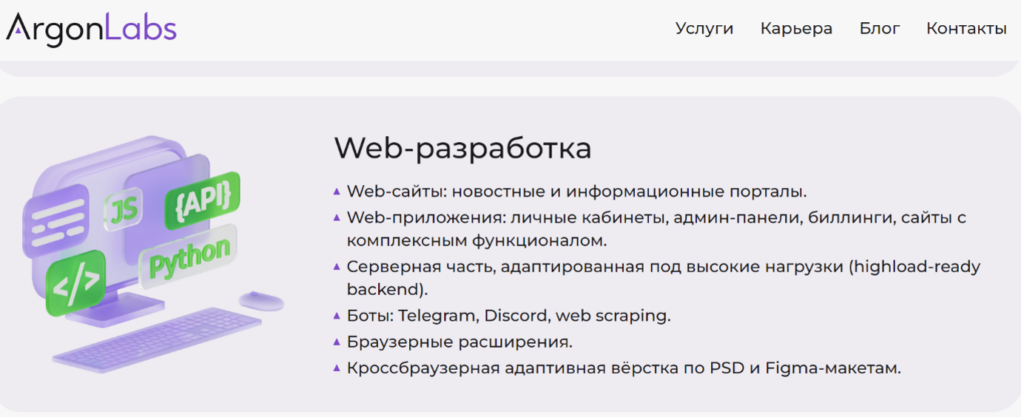Click the Кроссбраузерная адаптивная вёрстка line
1024x420 pixels.
(623, 368)
